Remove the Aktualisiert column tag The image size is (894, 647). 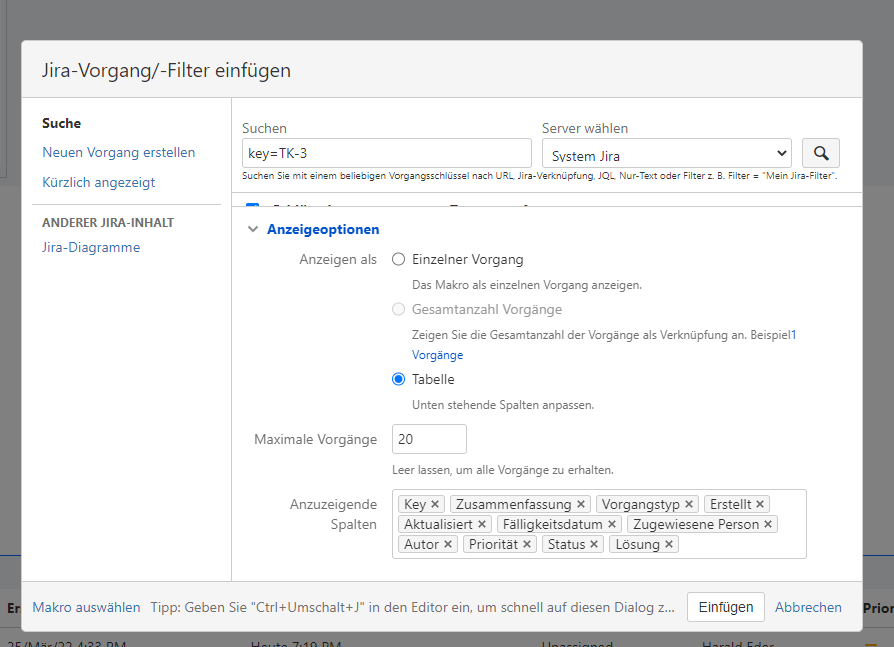[482, 524]
